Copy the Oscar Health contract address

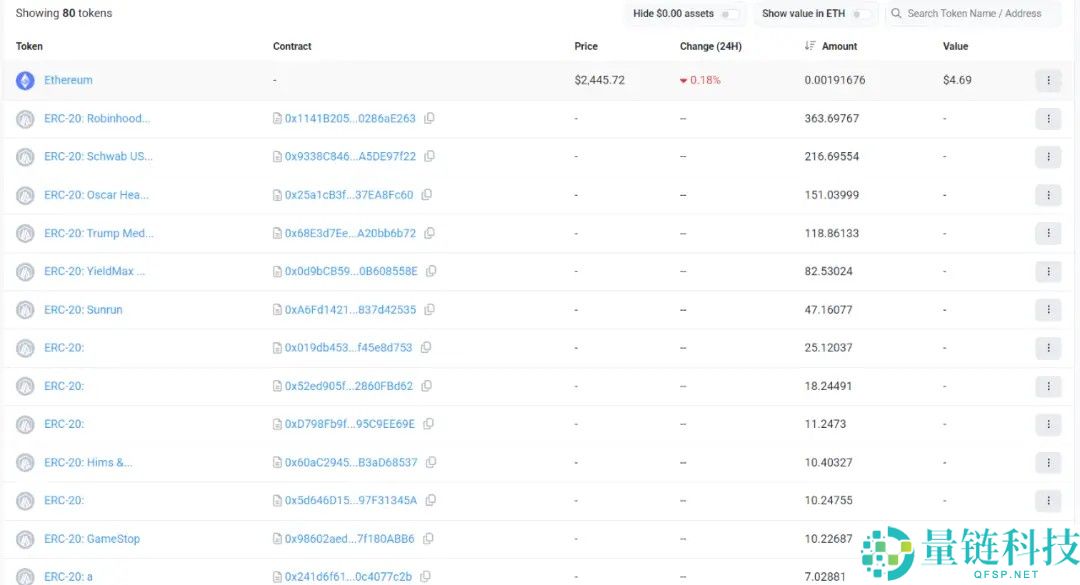427,194
